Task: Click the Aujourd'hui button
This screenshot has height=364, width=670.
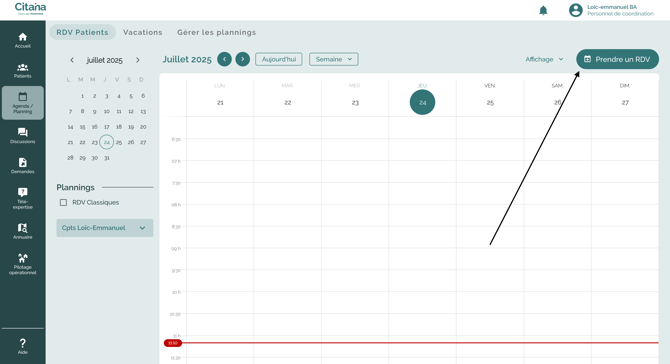Action: [x=279, y=59]
